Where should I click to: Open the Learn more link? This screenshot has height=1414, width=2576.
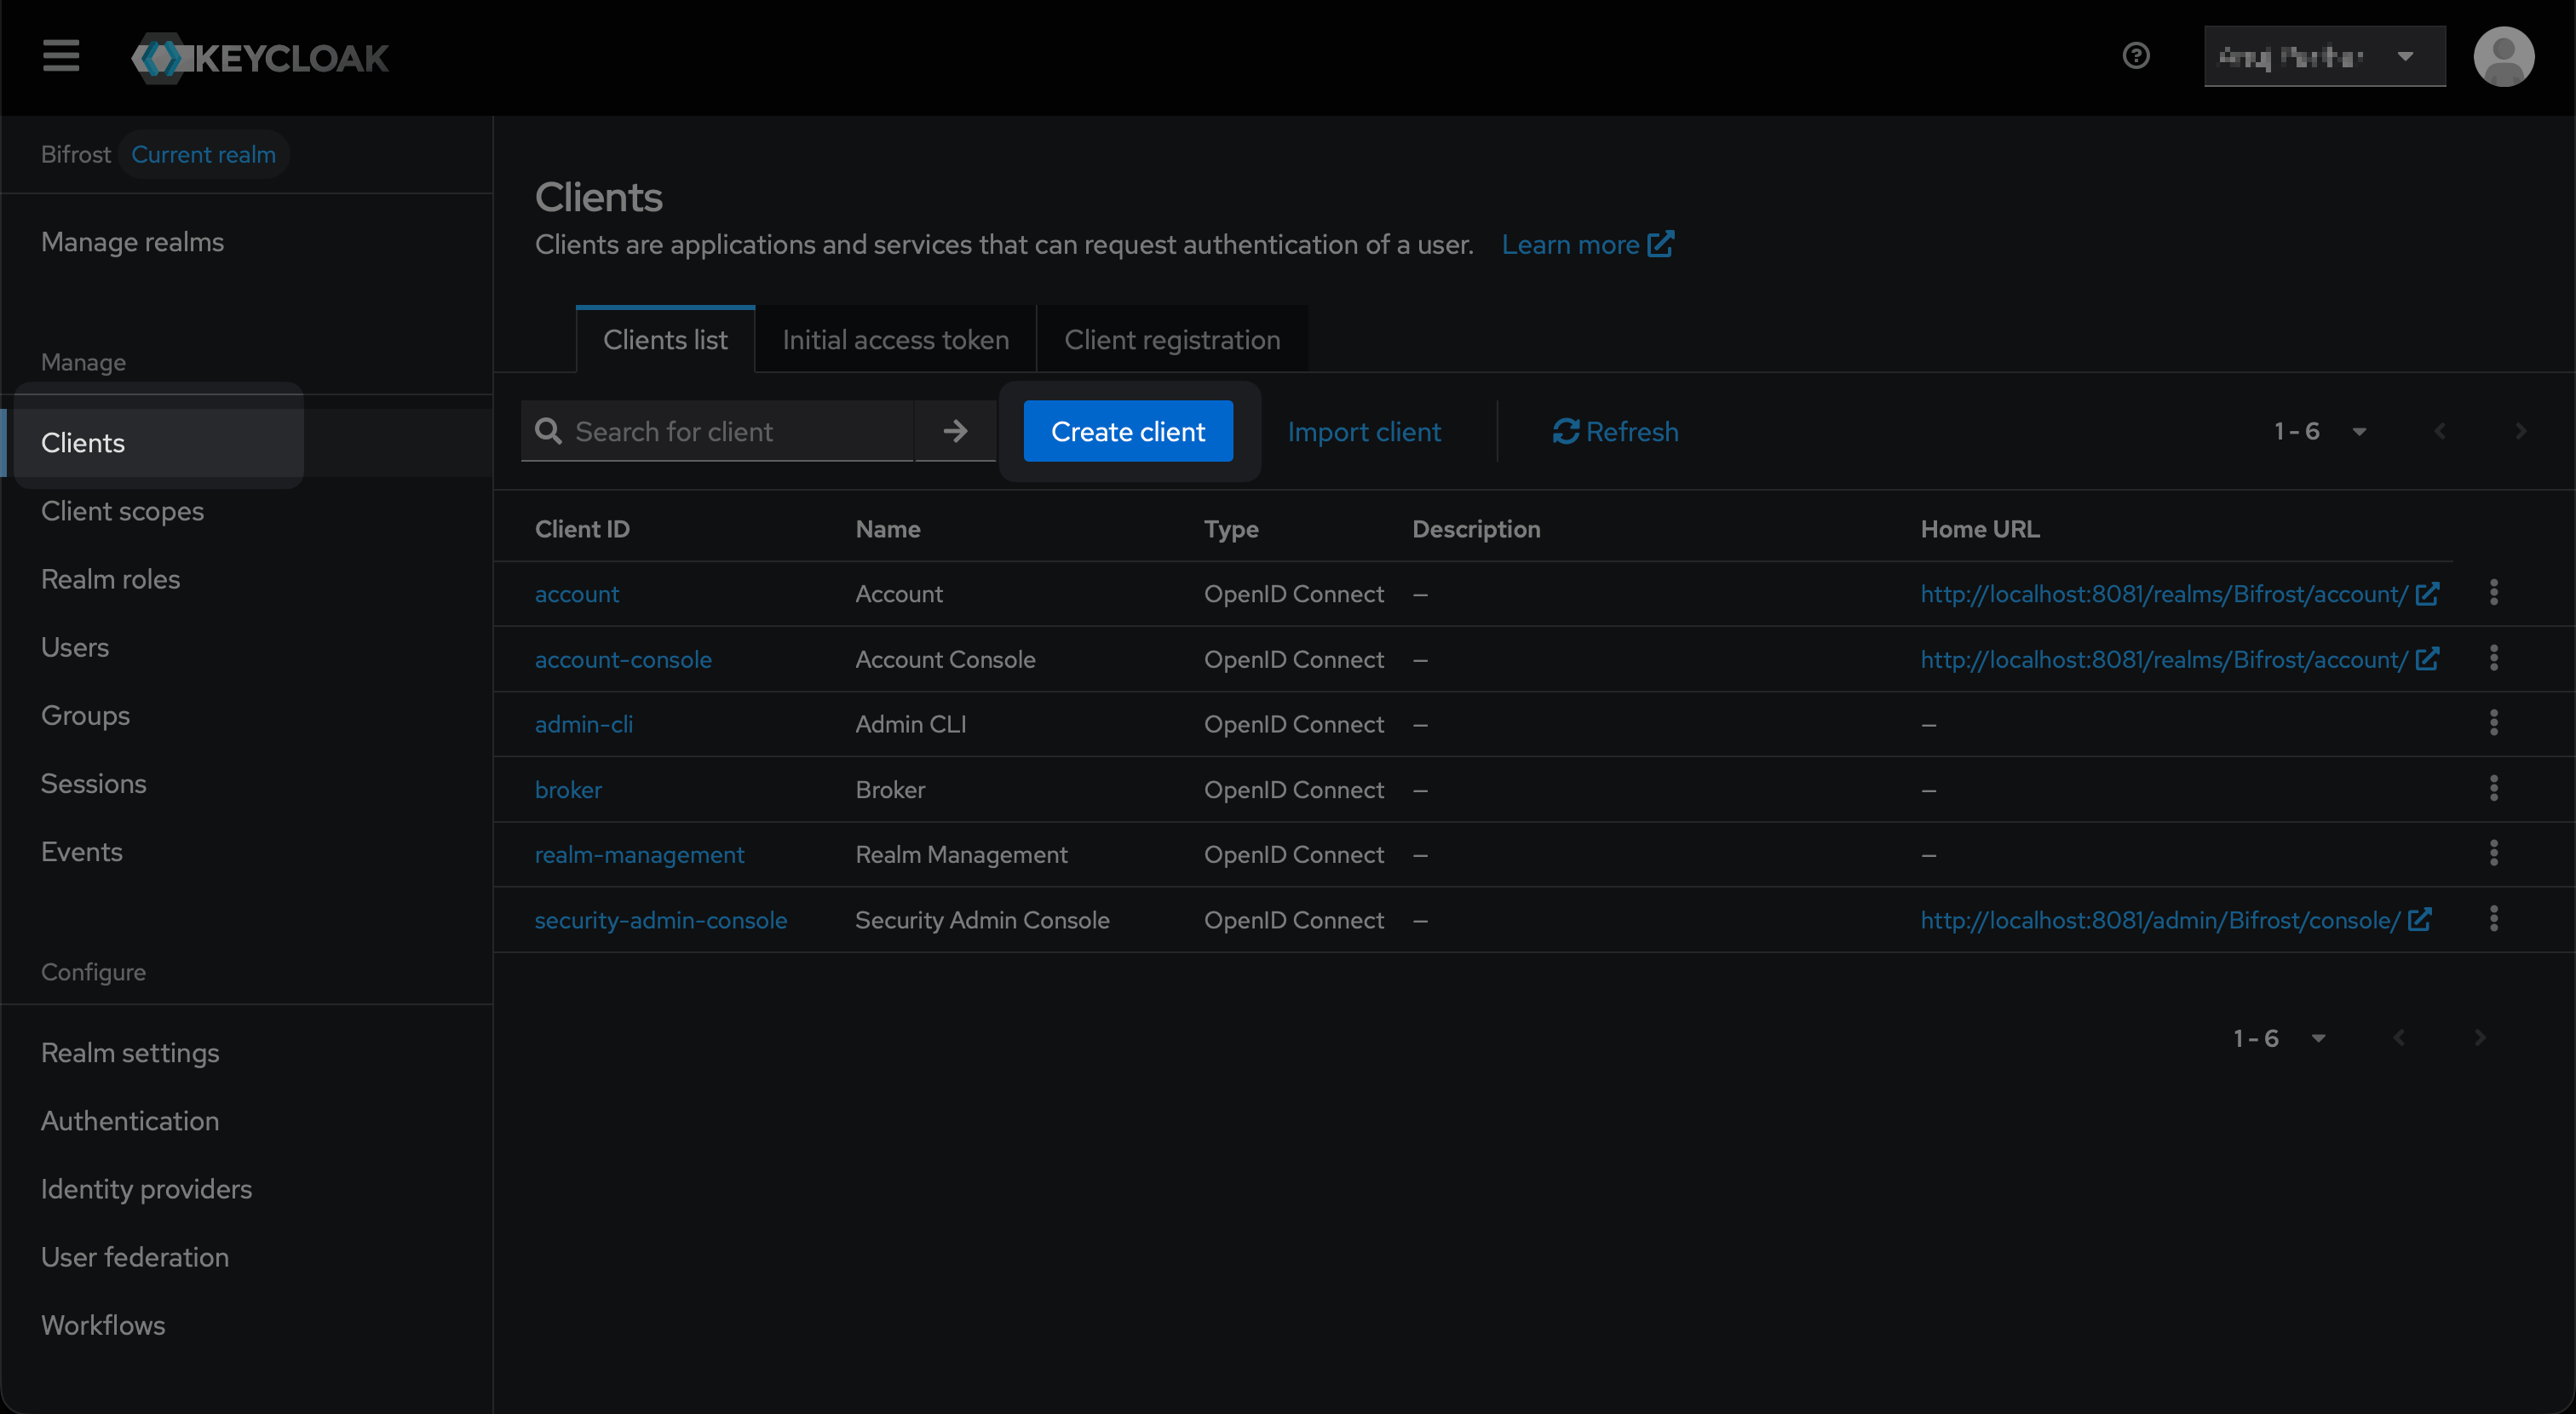coord(1587,244)
